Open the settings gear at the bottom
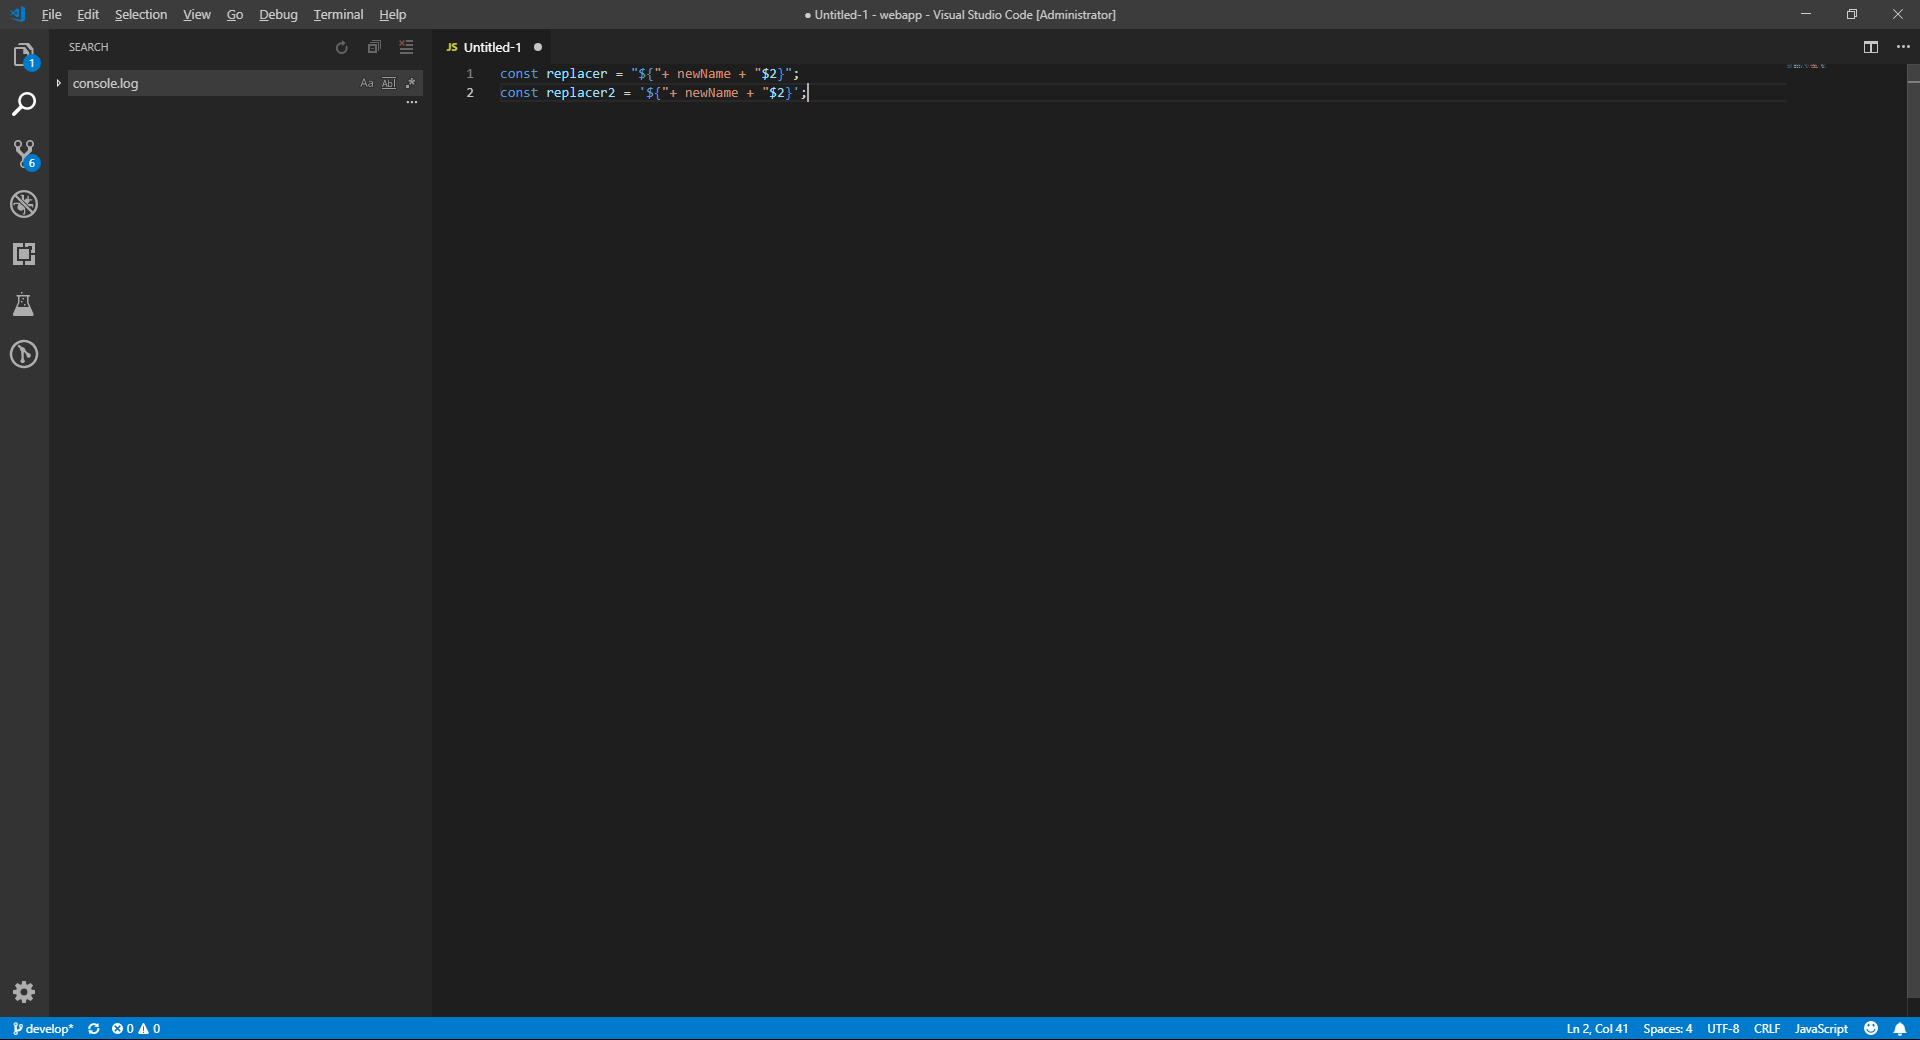1920x1040 pixels. click(x=24, y=992)
